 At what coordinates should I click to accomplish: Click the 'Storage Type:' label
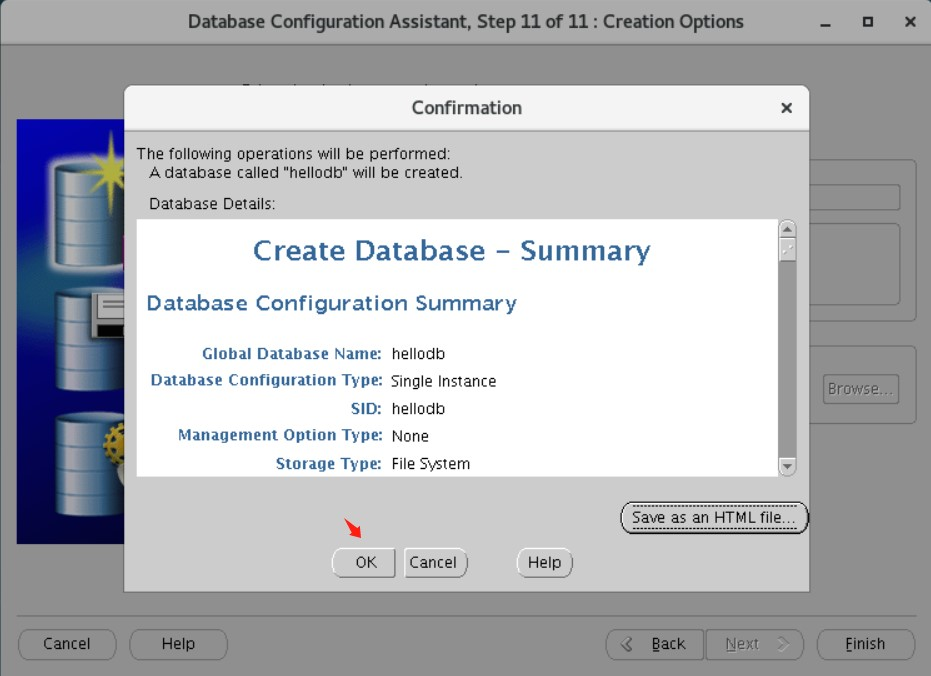point(328,464)
